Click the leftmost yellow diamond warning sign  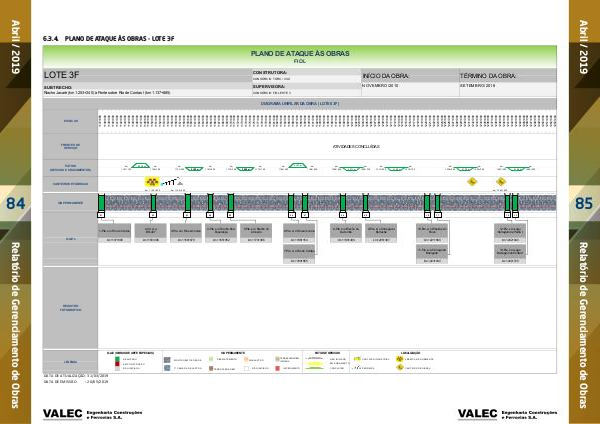(x=152, y=182)
